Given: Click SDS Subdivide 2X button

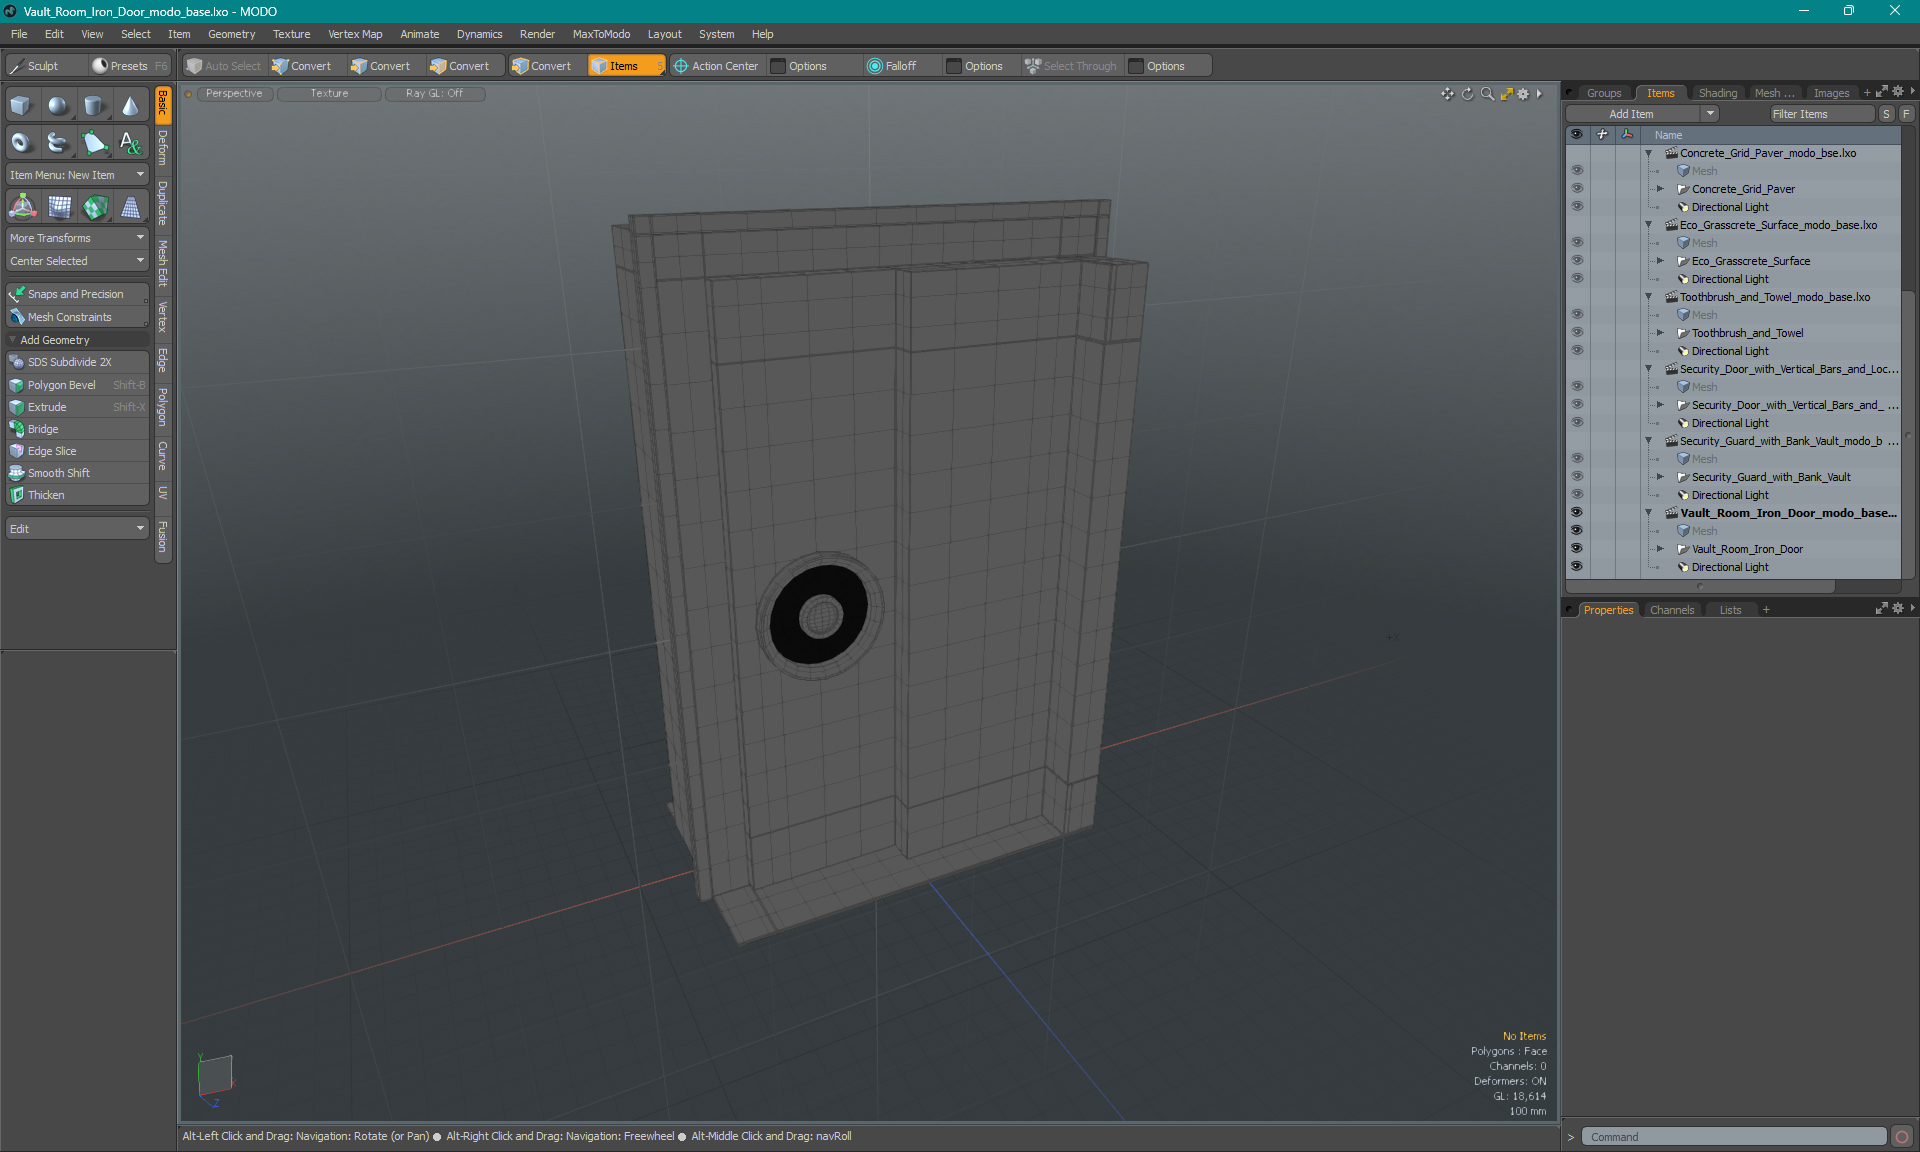Looking at the screenshot, I should [x=77, y=362].
